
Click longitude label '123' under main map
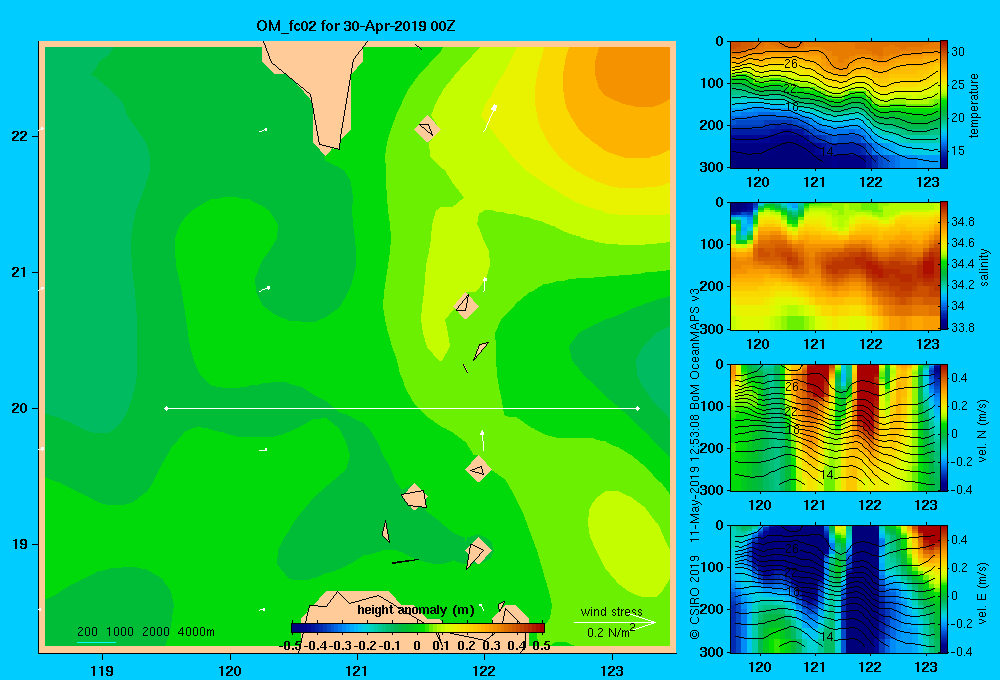[612, 671]
